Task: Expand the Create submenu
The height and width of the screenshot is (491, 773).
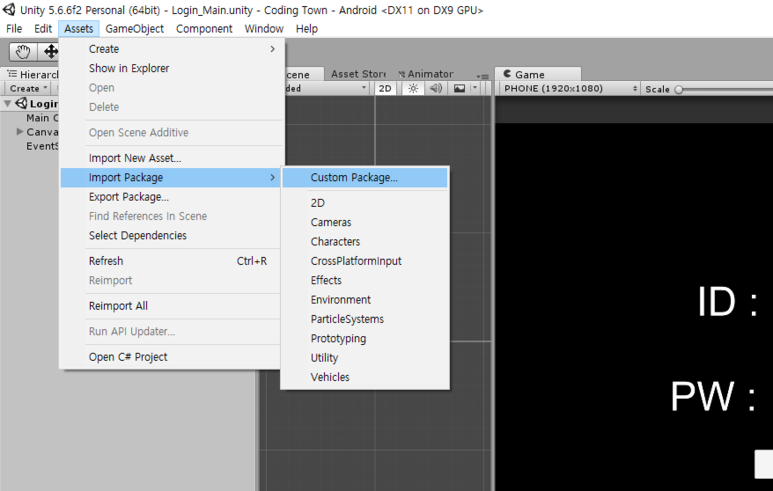Action: click(x=172, y=49)
